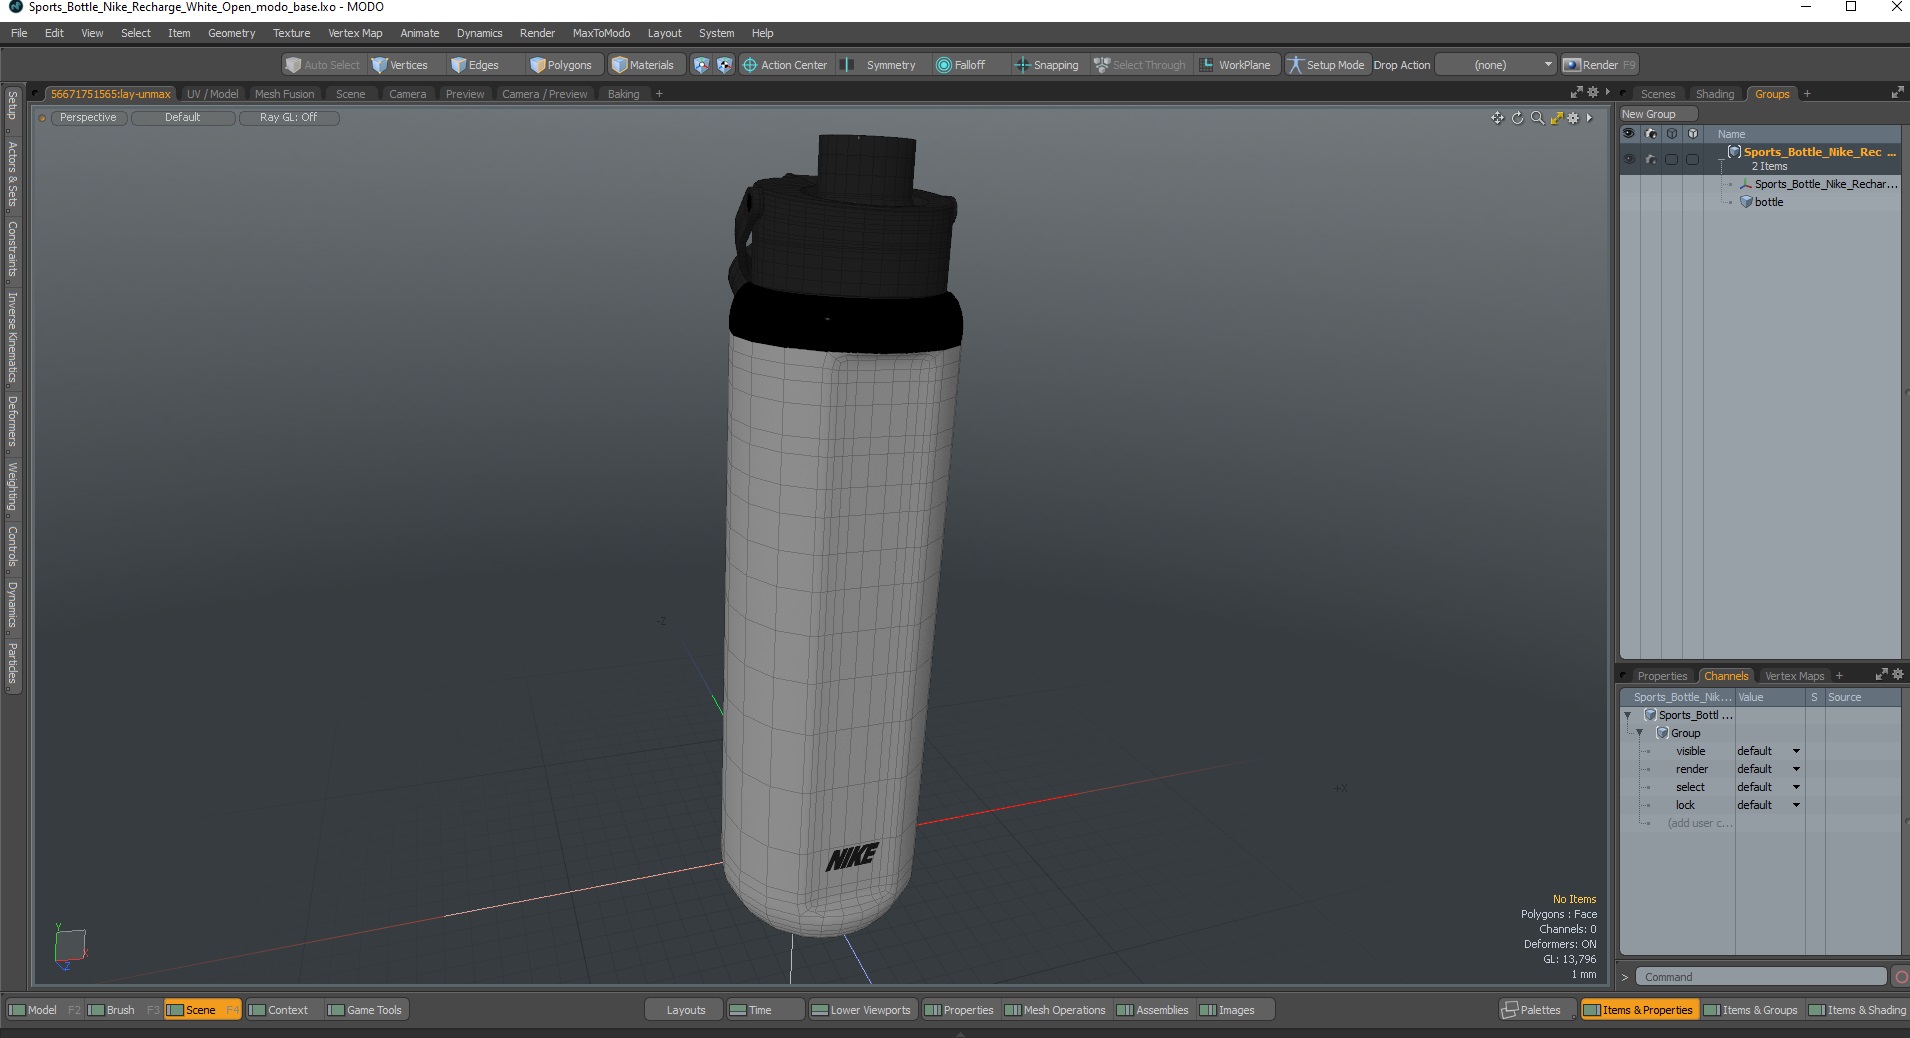Toggle the Select Through option

coord(1139,65)
